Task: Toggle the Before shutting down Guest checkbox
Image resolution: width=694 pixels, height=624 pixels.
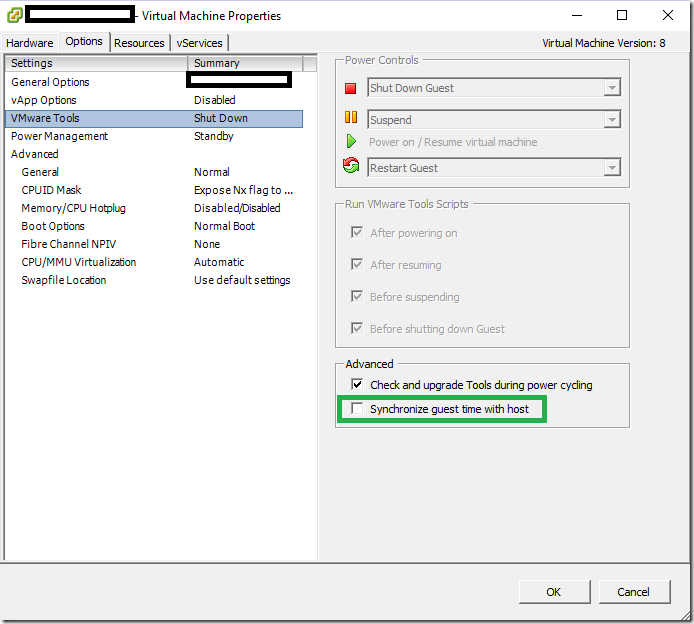Action: 357,328
